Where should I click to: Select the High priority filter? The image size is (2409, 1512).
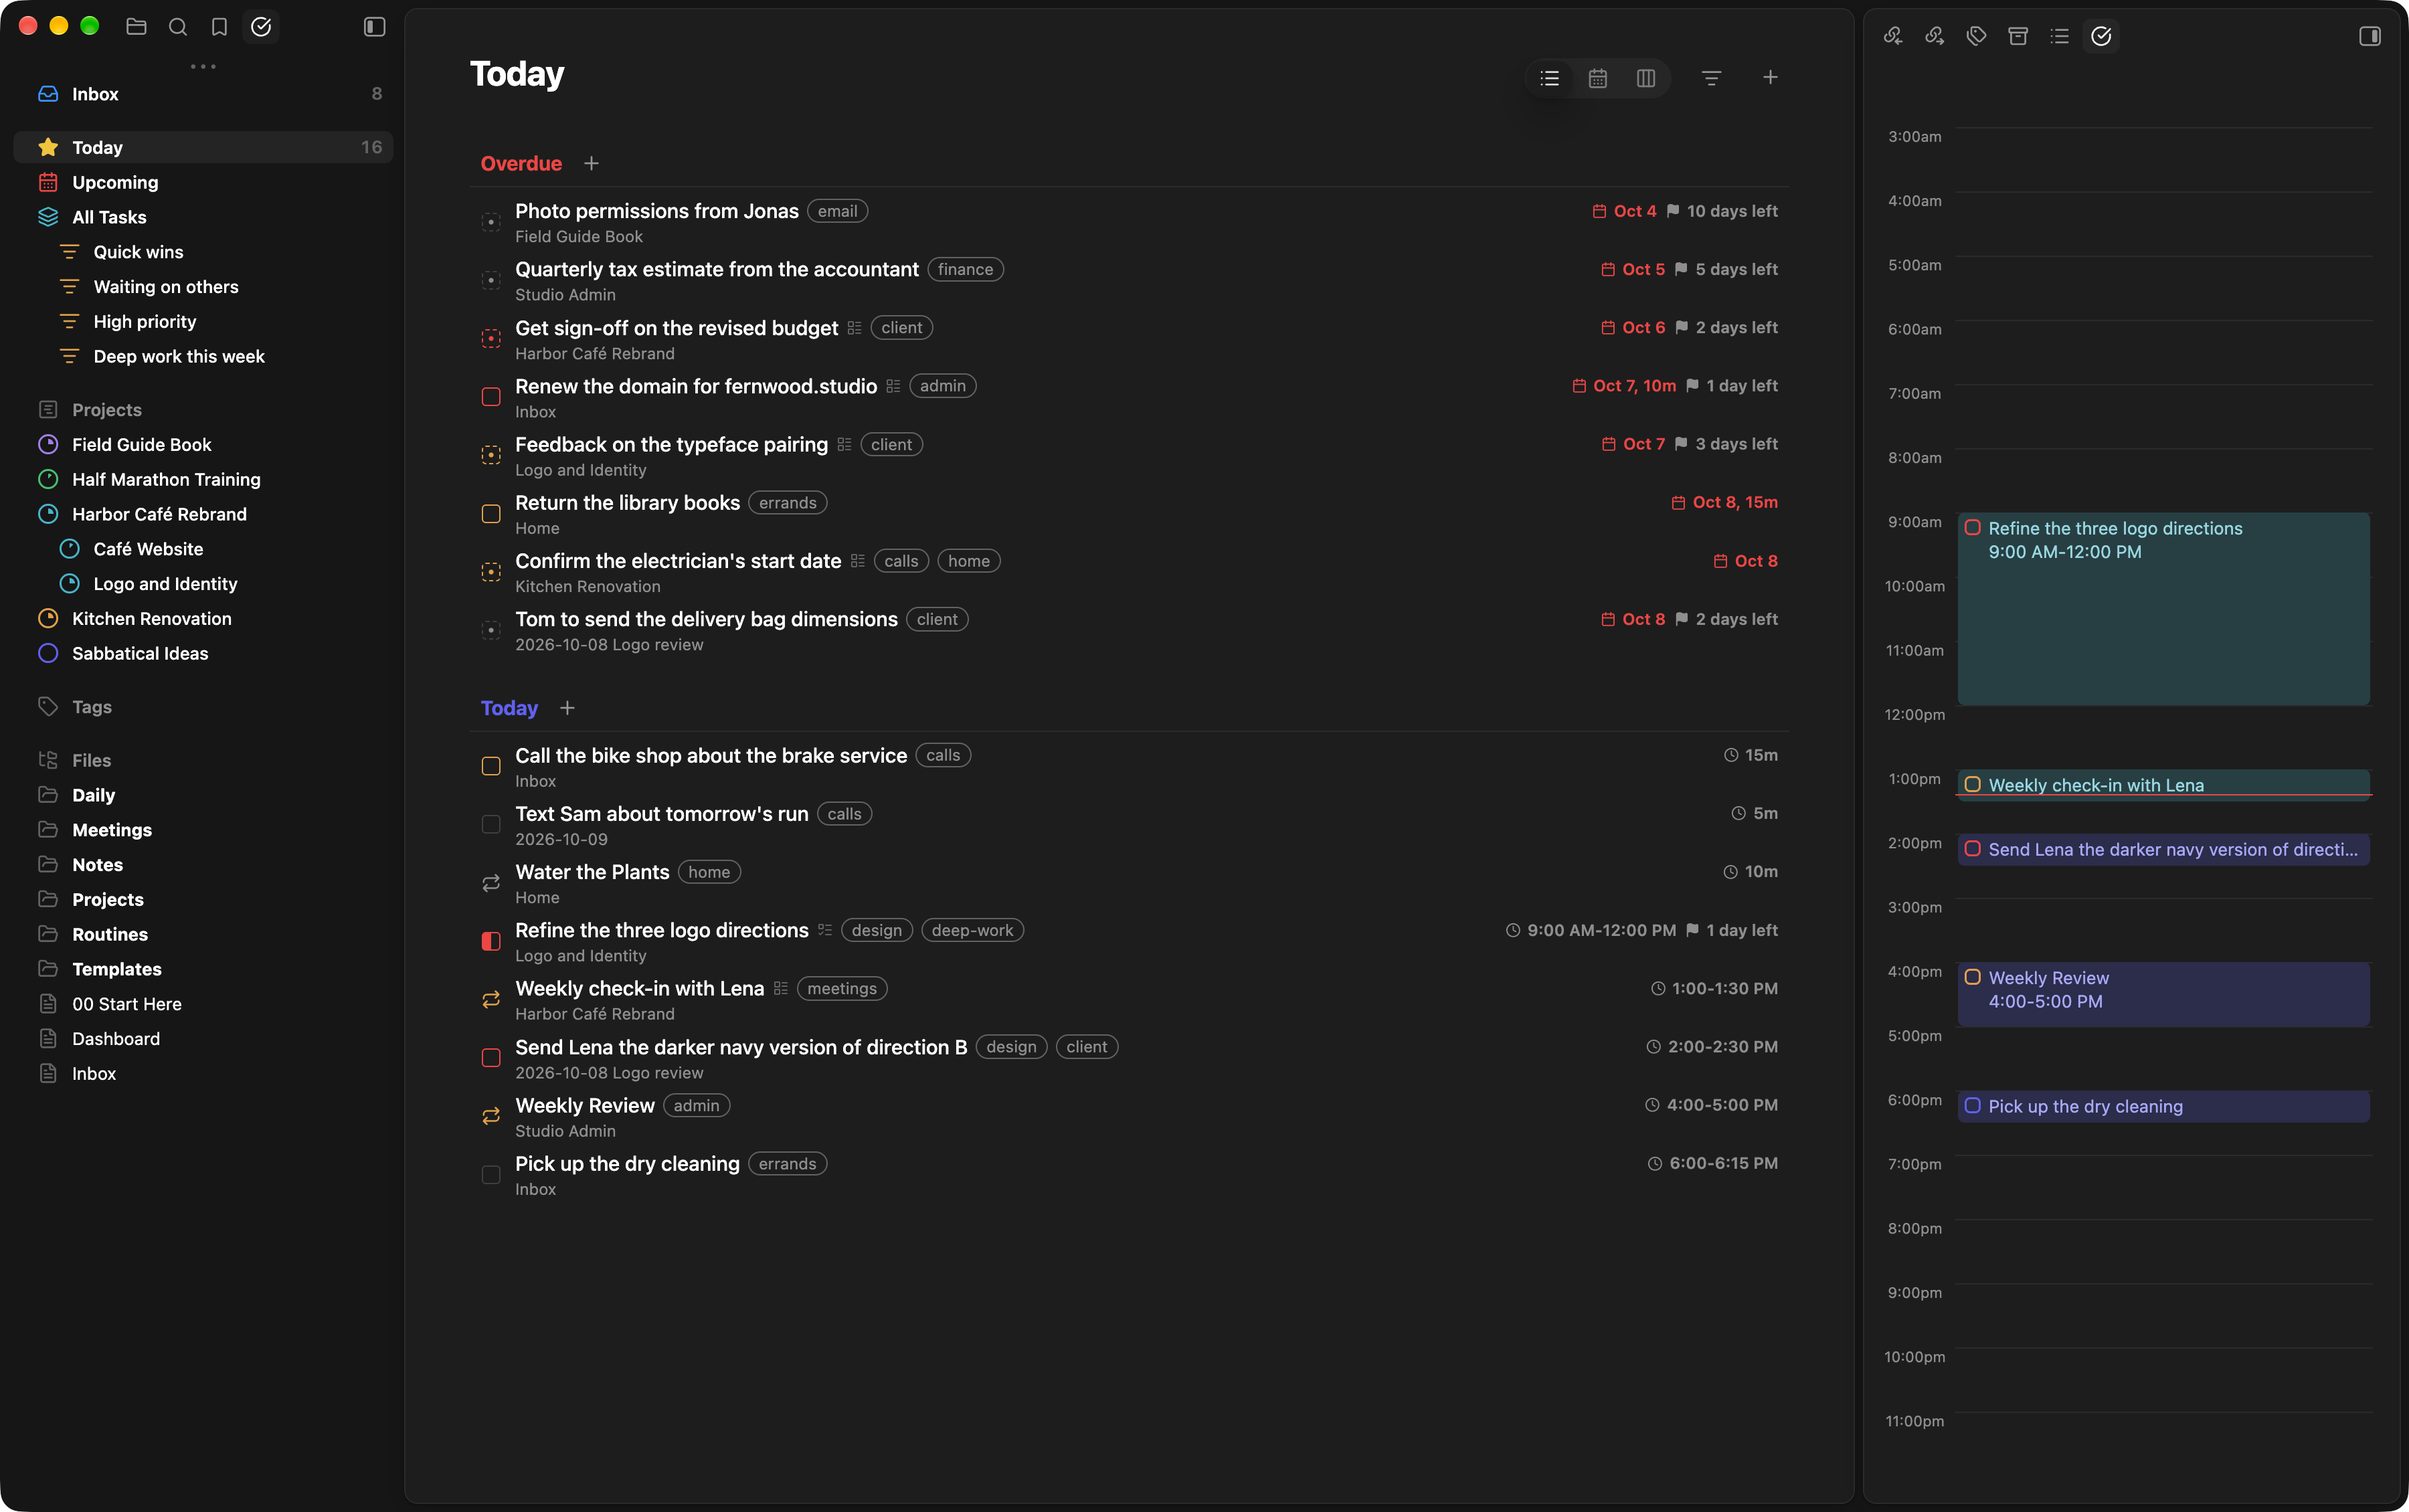204,322
